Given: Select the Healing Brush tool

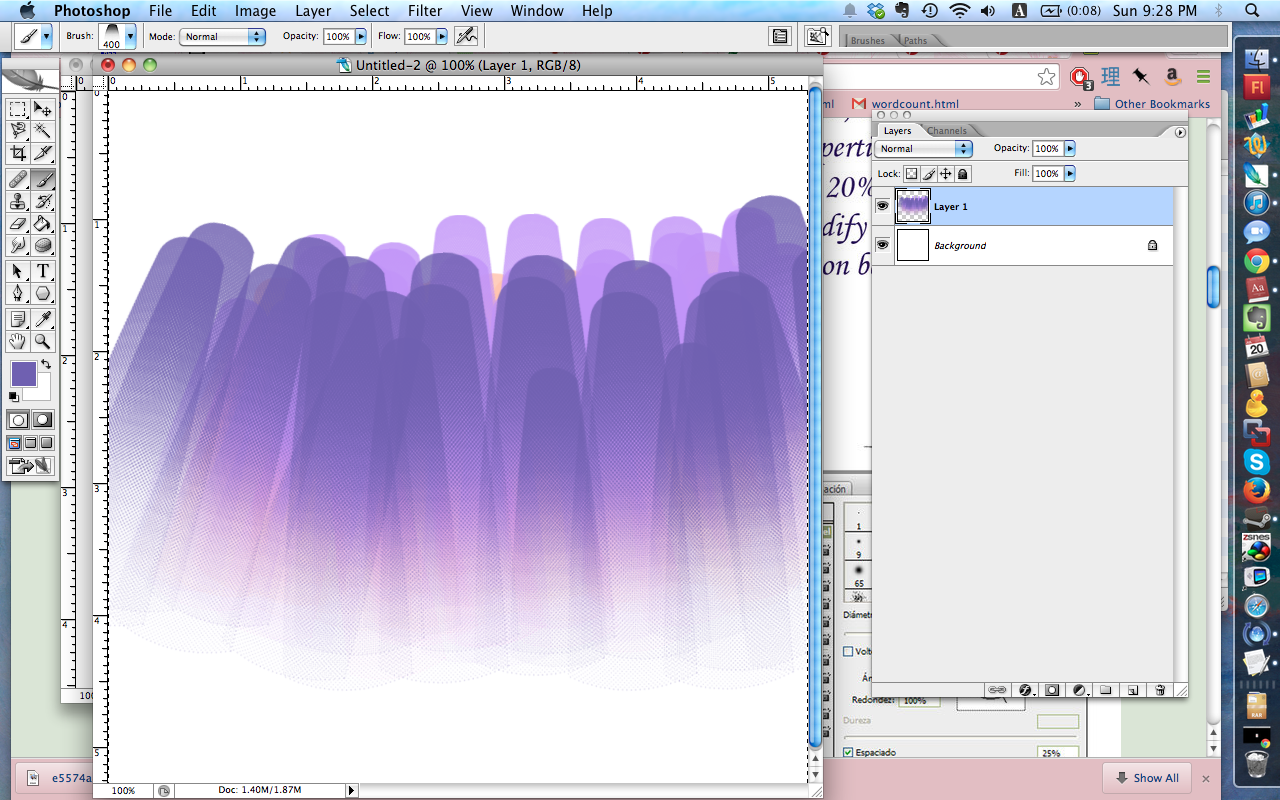Looking at the screenshot, I should pyautogui.click(x=18, y=180).
